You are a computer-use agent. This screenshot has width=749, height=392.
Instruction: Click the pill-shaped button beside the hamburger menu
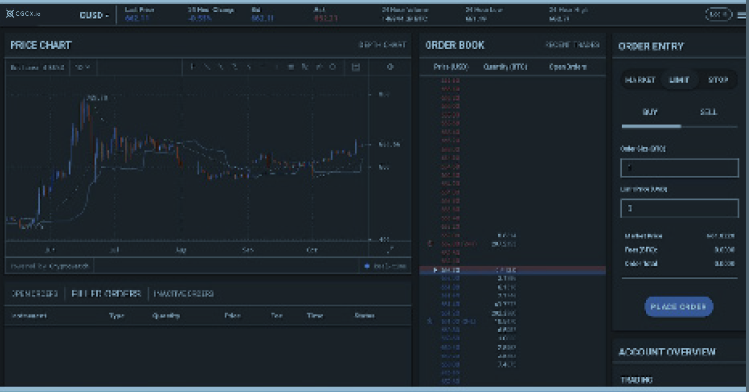718,14
